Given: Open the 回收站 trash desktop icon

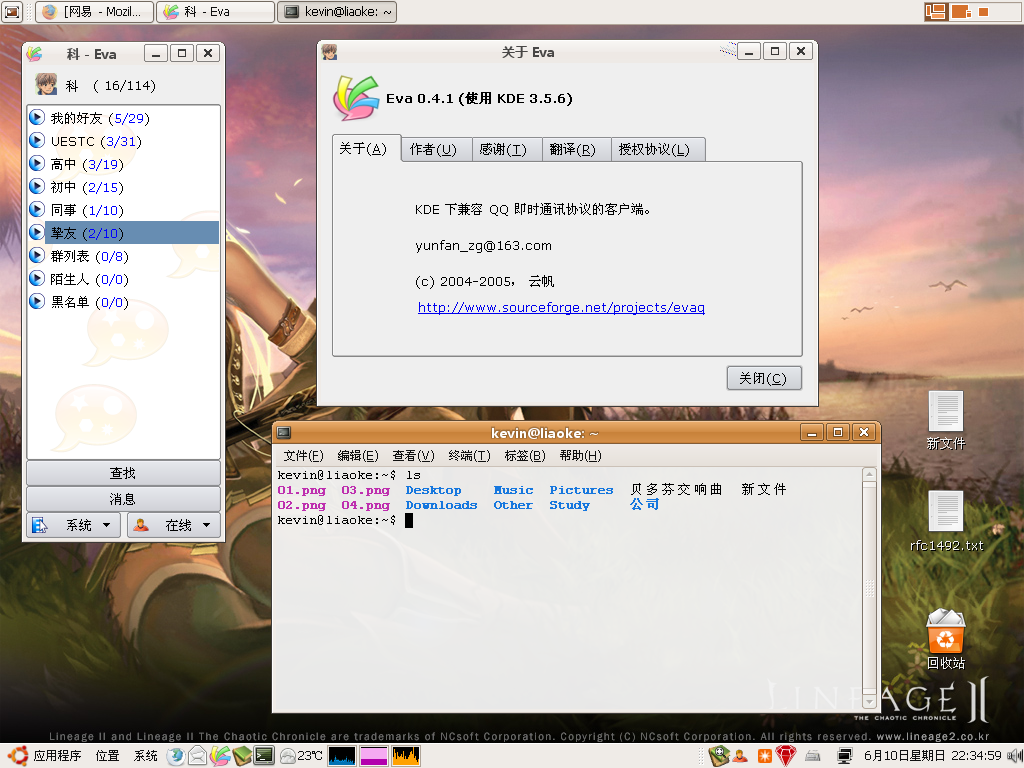Looking at the screenshot, I should pyautogui.click(x=946, y=639).
